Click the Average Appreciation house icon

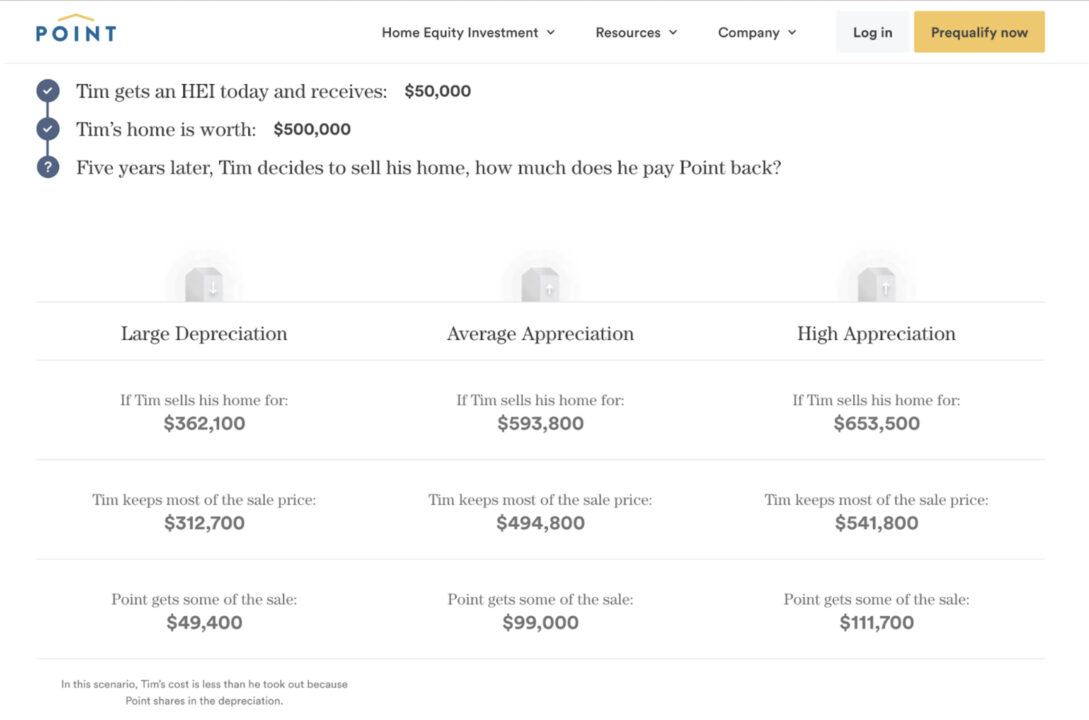tap(540, 283)
